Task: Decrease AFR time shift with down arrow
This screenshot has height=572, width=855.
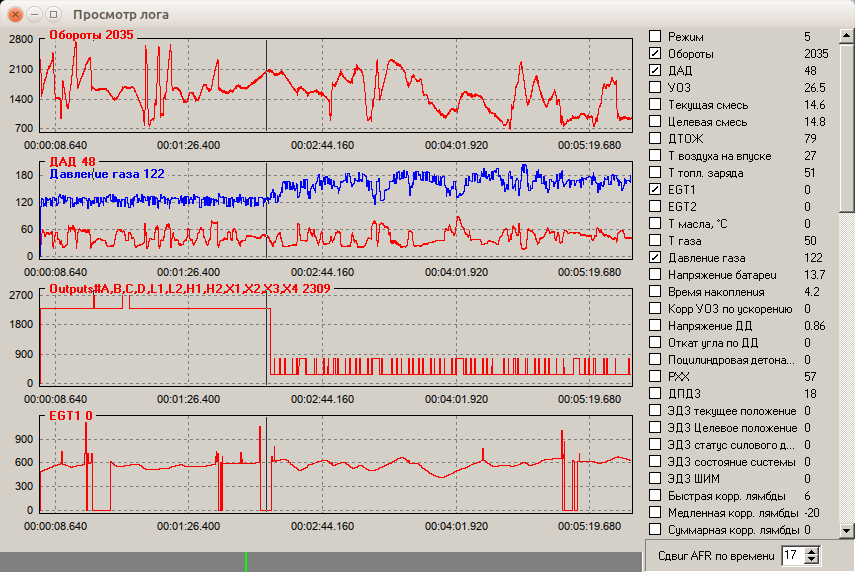Action: pyautogui.click(x=812, y=560)
